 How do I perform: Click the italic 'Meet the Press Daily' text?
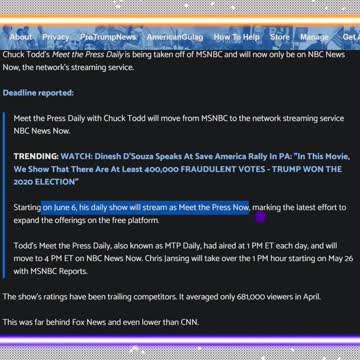tap(88, 54)
